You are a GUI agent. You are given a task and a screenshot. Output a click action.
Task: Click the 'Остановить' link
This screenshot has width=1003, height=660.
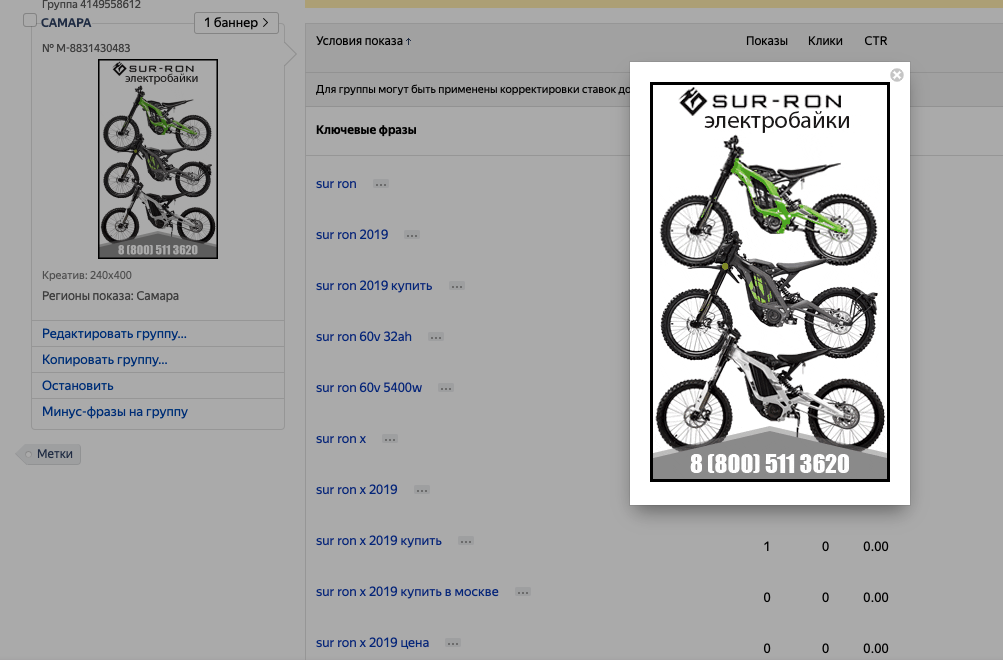[77, 386]
